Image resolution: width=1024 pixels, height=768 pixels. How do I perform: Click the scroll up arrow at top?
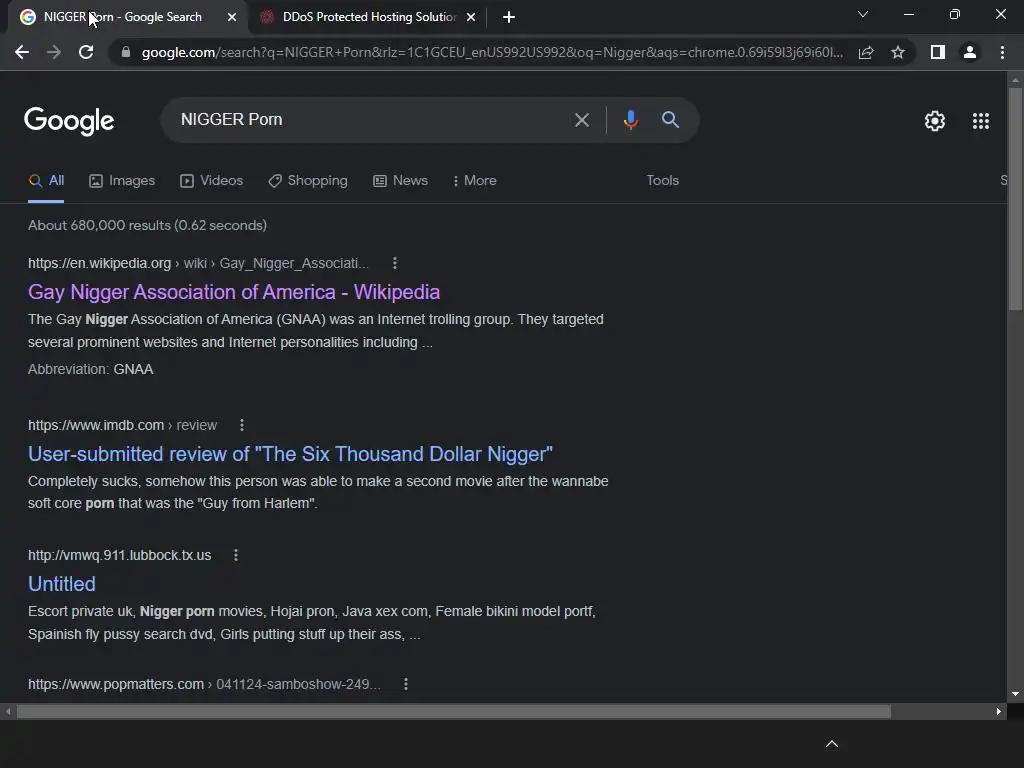[x=1015, y=80]
